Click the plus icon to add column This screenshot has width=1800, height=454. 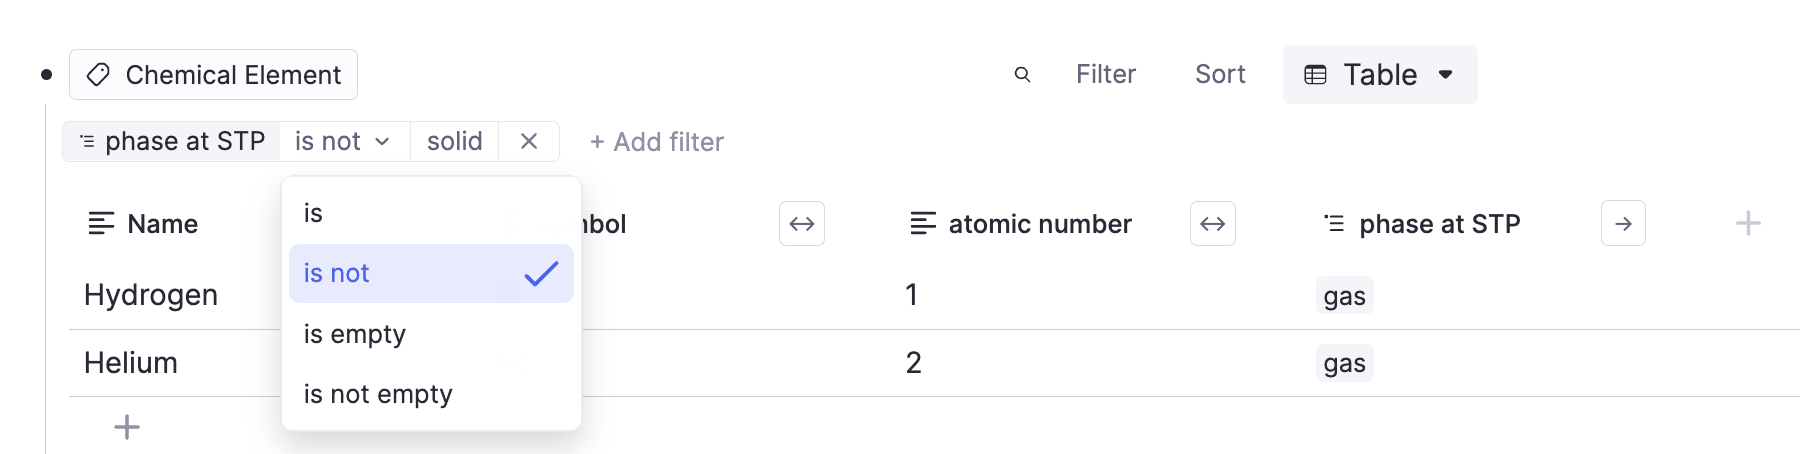(1747, 224)
